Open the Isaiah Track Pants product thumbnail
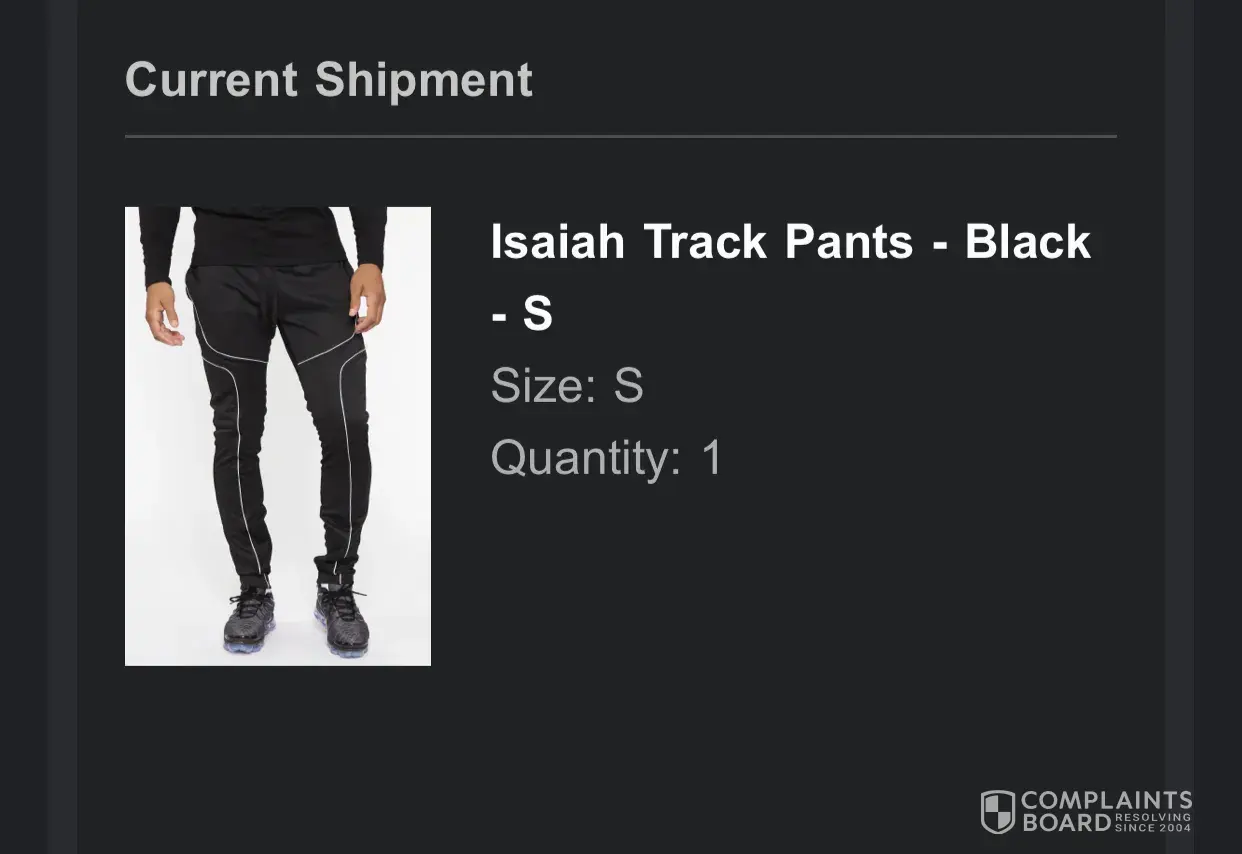1242x854 pixels. 277,436
